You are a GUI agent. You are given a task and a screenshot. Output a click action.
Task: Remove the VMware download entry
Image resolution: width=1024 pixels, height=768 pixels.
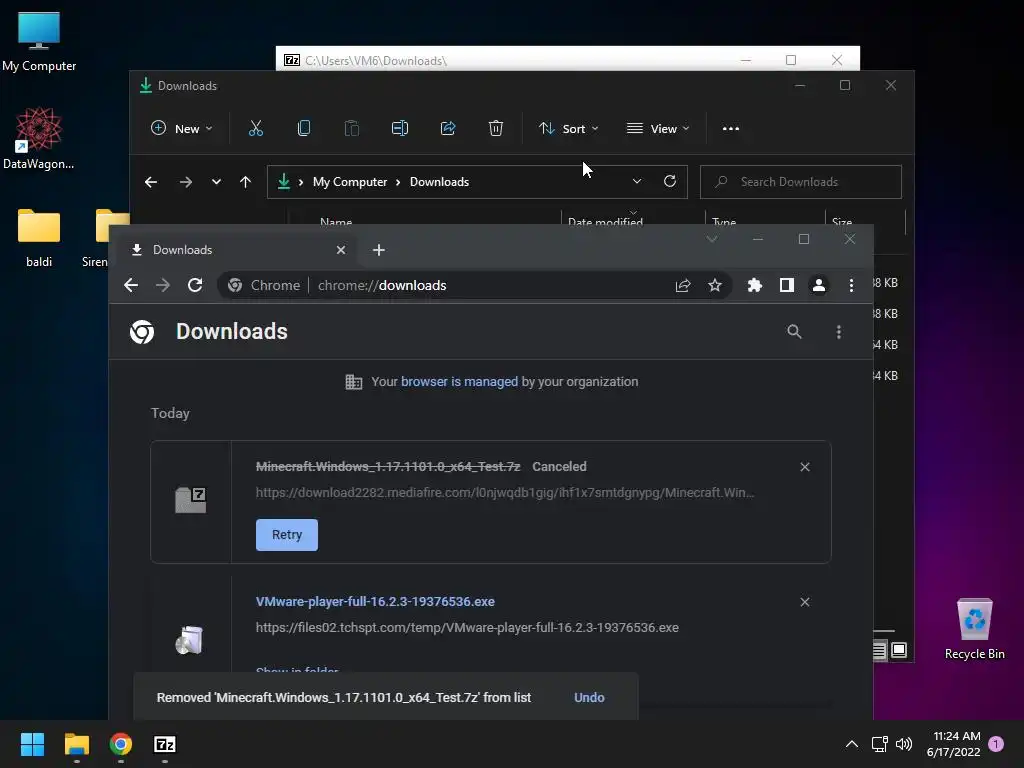click(x=805, y=602)
